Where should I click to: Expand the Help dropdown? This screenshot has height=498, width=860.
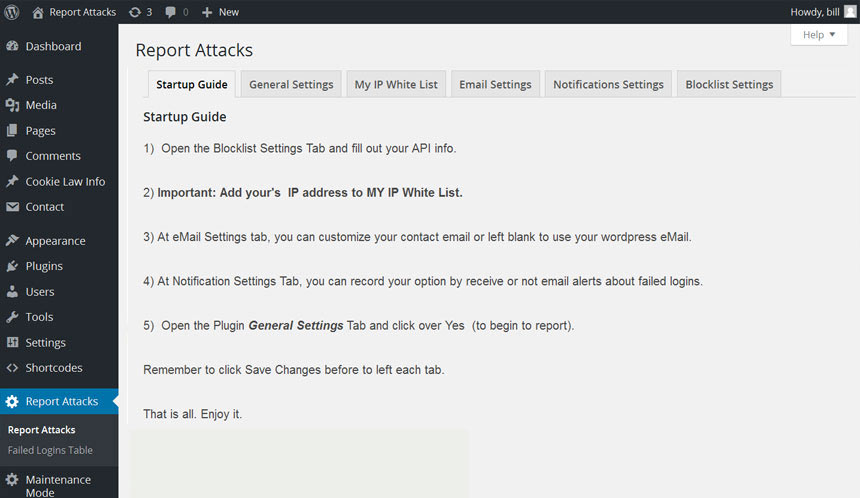[x=818, y=35]
